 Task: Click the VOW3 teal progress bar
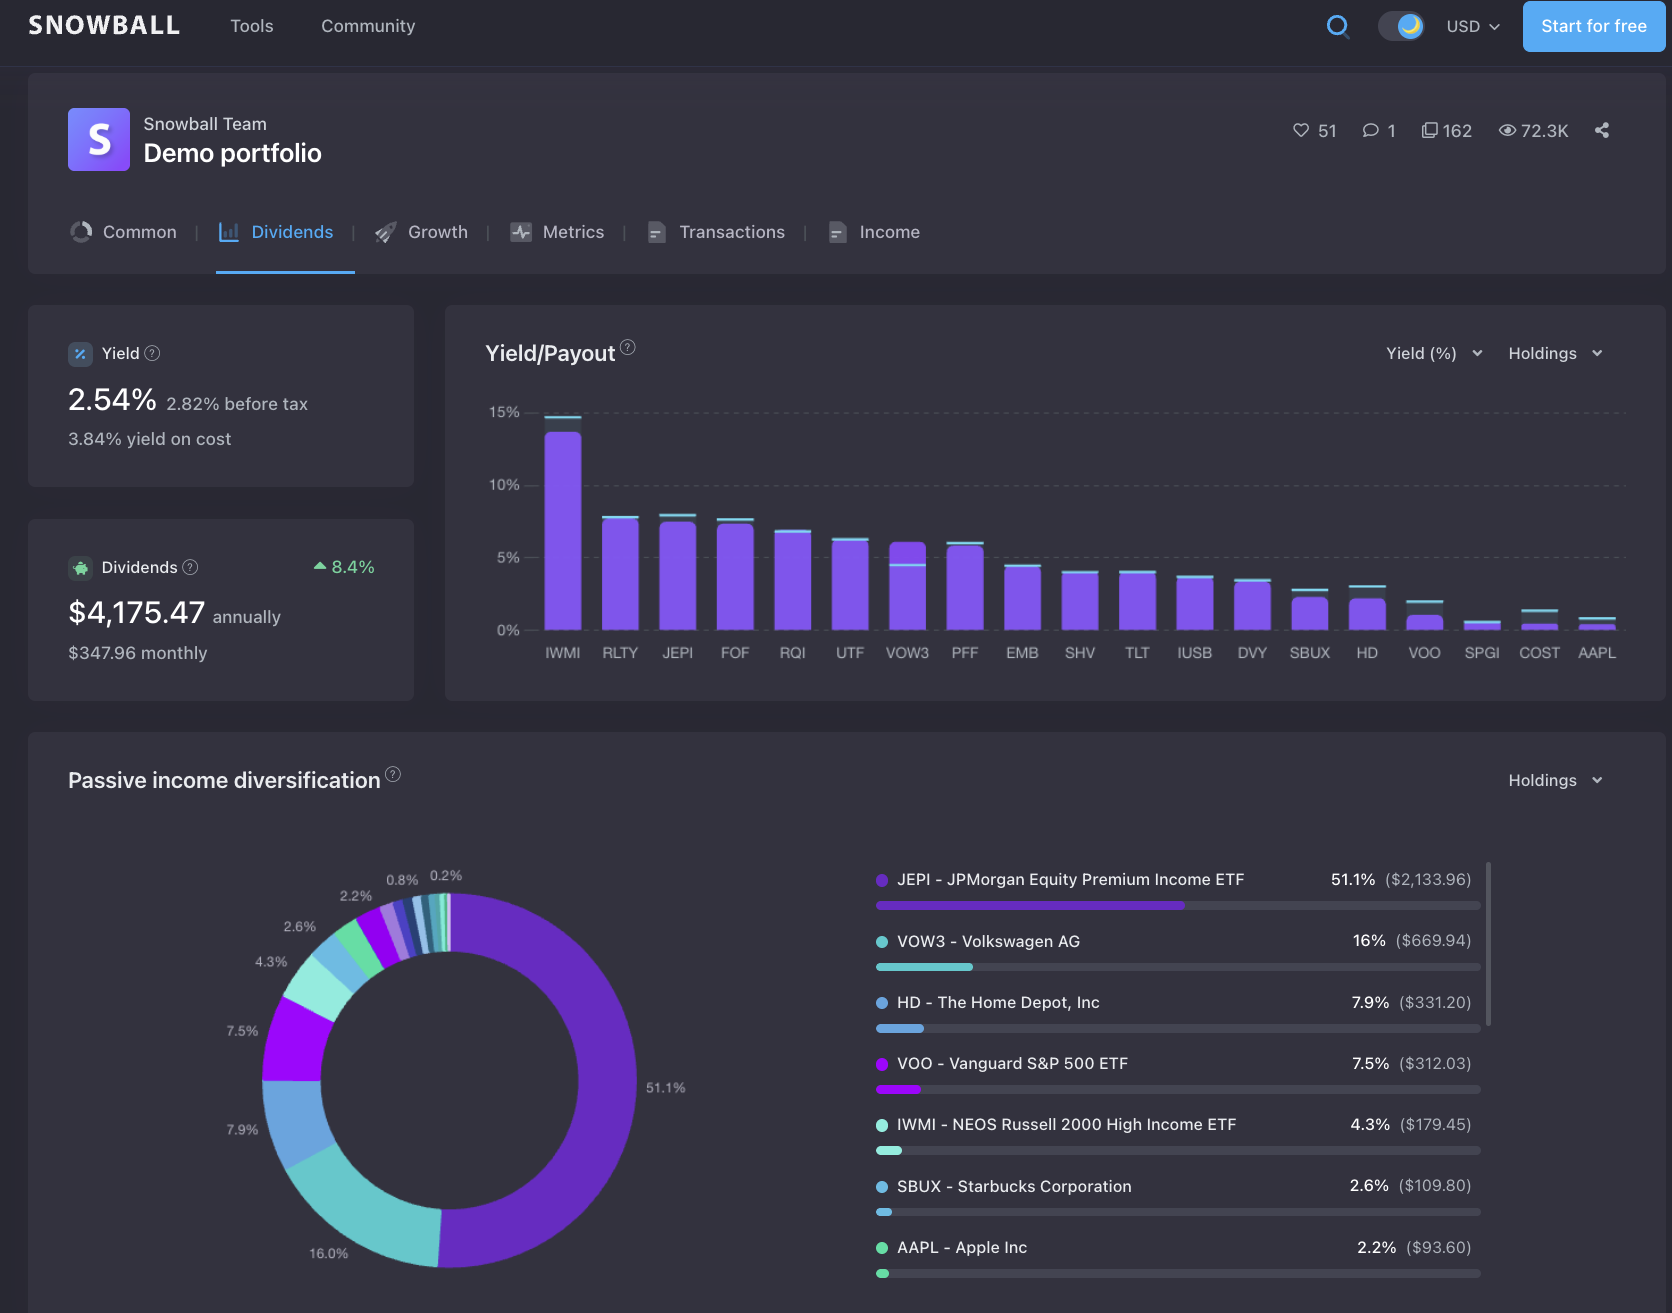click(x=924, y=967)
